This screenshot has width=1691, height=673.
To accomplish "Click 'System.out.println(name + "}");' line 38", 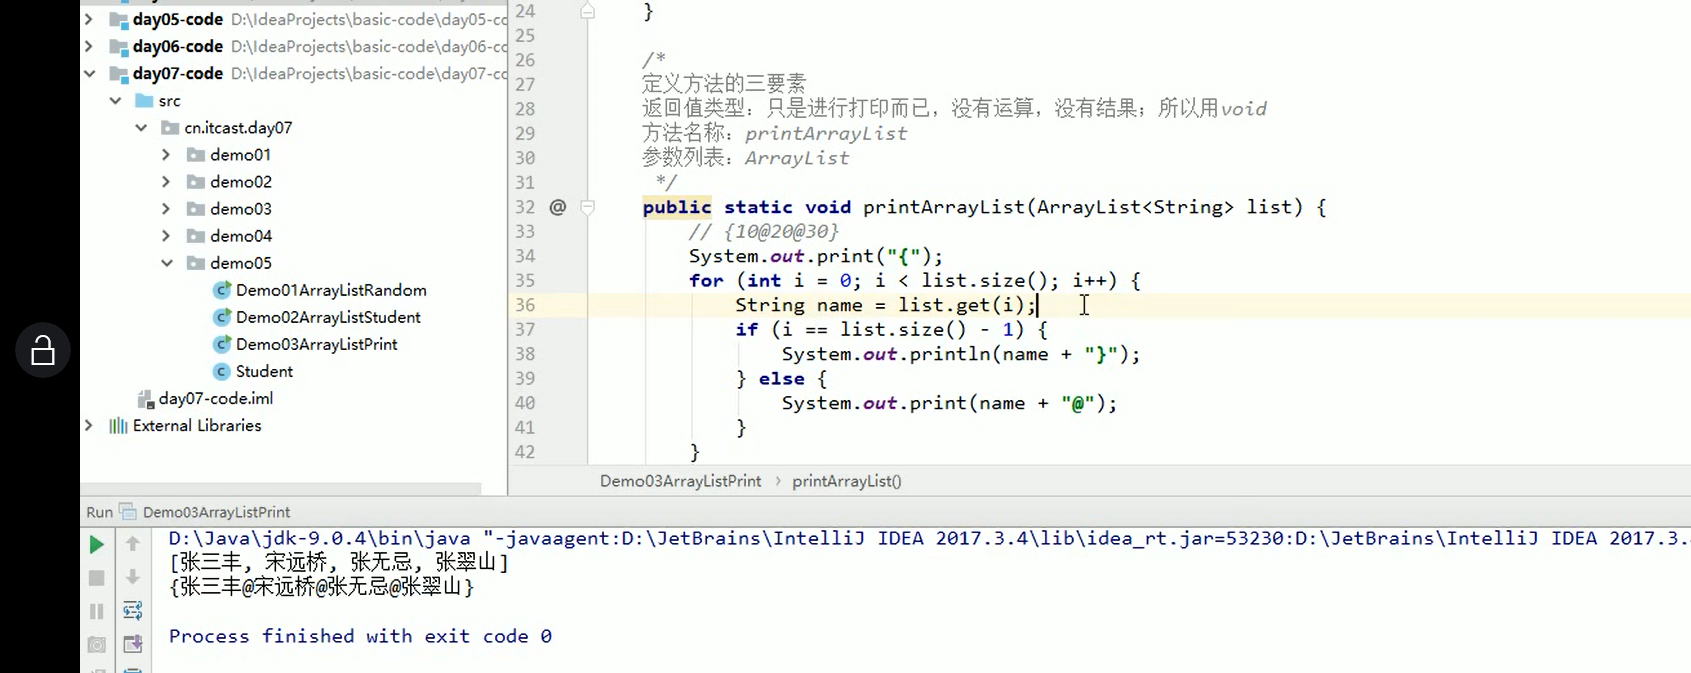I will [x=961, y=354].
